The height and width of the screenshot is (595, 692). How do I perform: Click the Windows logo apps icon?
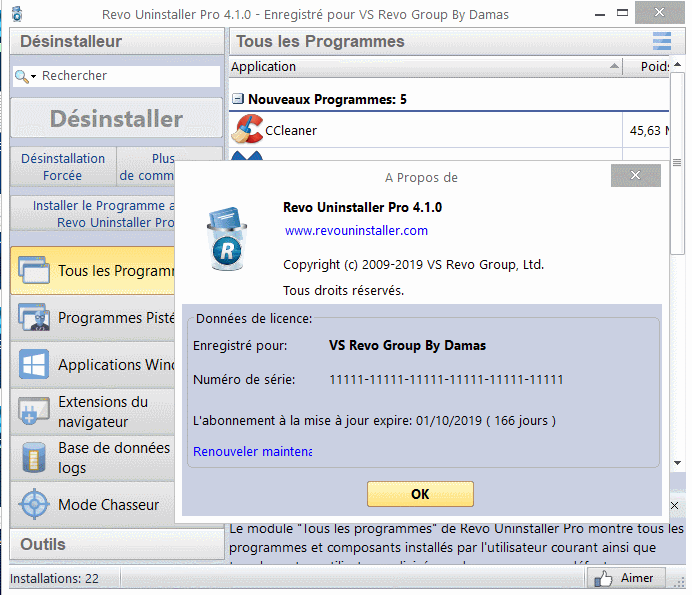point(34,364)
